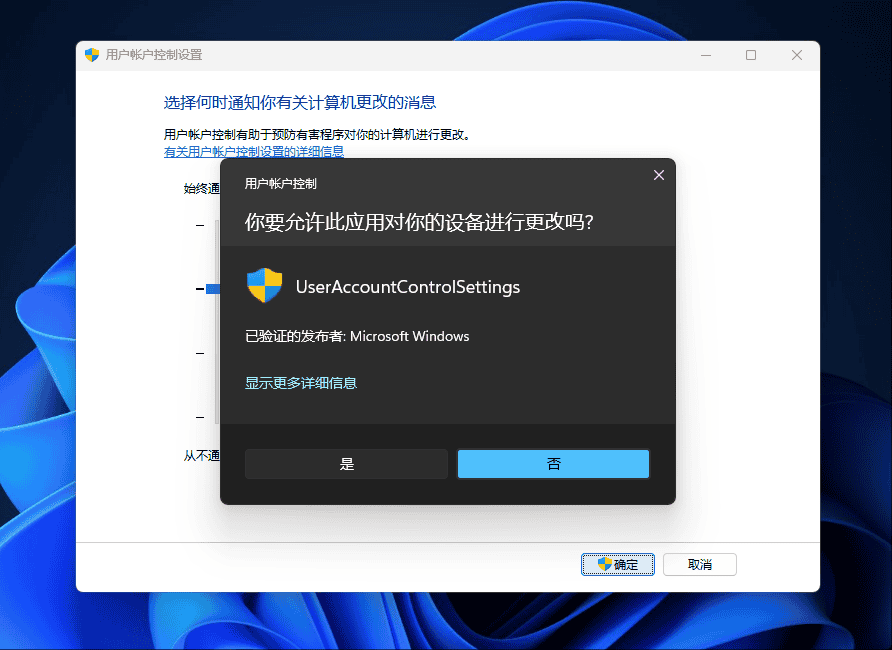Click 是 to allow the changes

click(346, 464)
